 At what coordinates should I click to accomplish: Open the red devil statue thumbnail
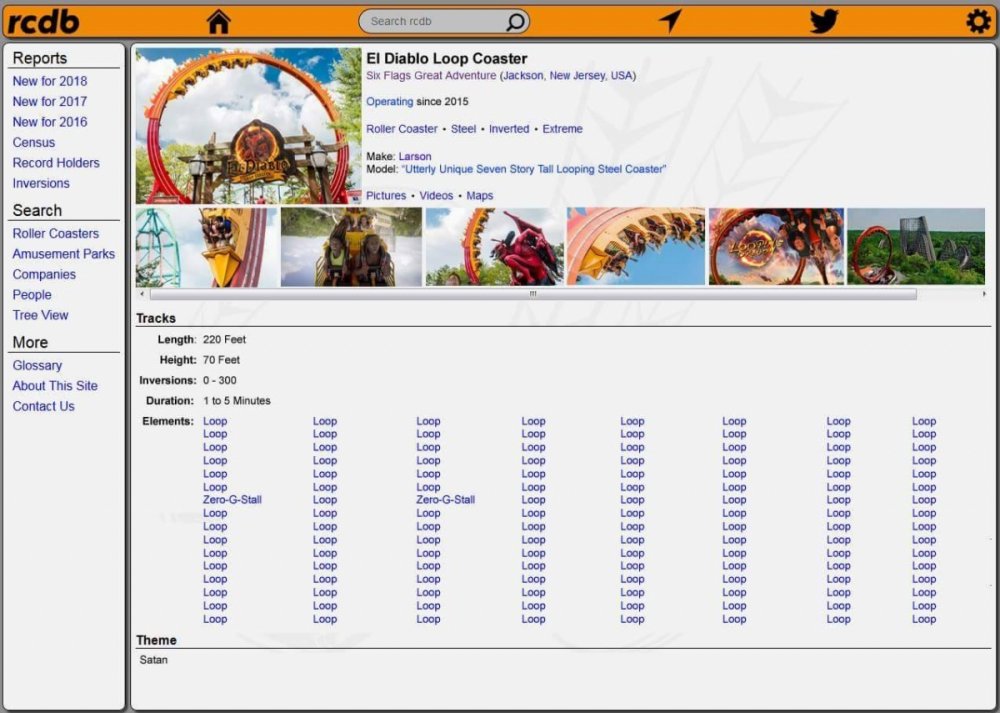pos(494,247)
